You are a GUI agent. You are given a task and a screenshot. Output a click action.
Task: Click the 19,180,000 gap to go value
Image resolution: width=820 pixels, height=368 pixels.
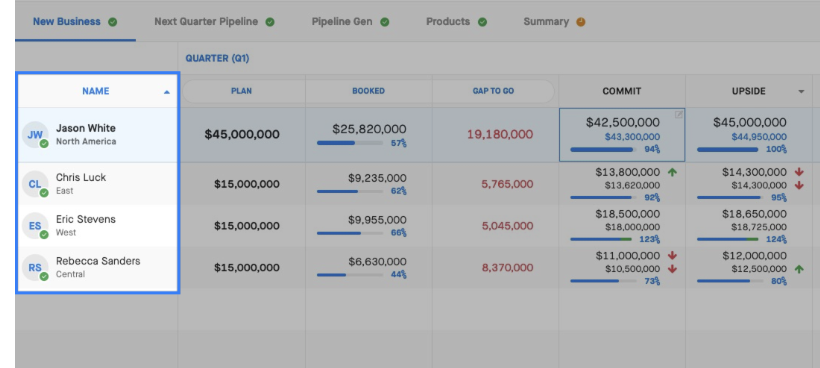click(500, 134)
